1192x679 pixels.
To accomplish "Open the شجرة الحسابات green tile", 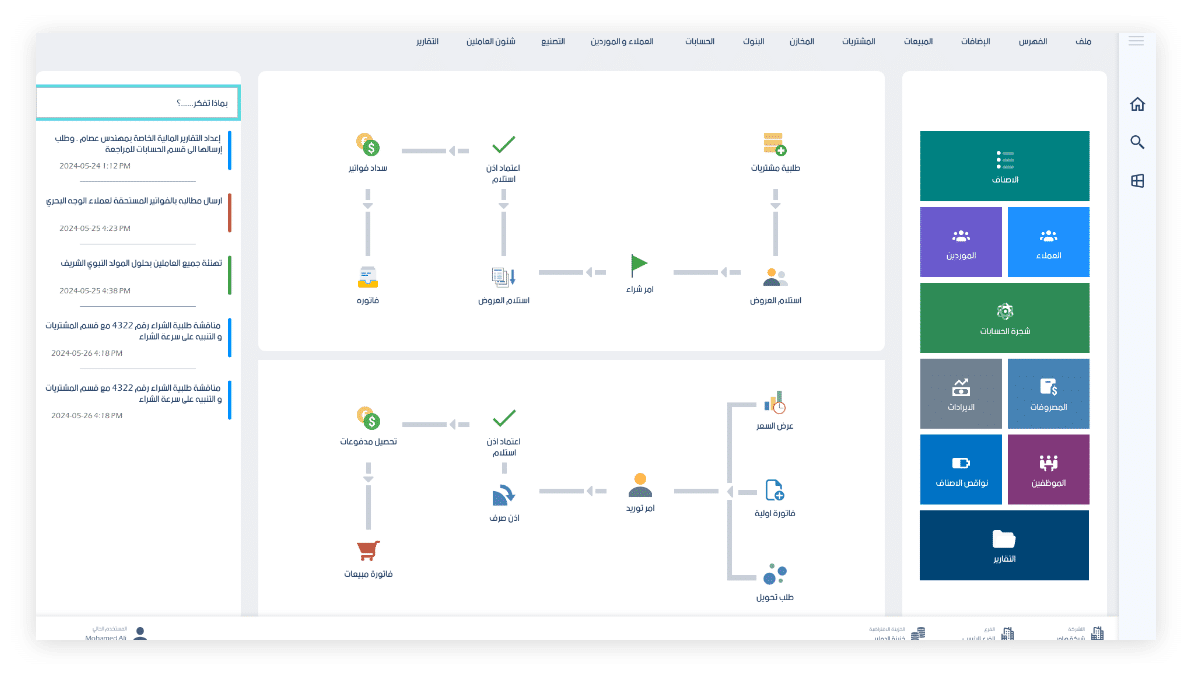I will click(x=1004, y=318).
